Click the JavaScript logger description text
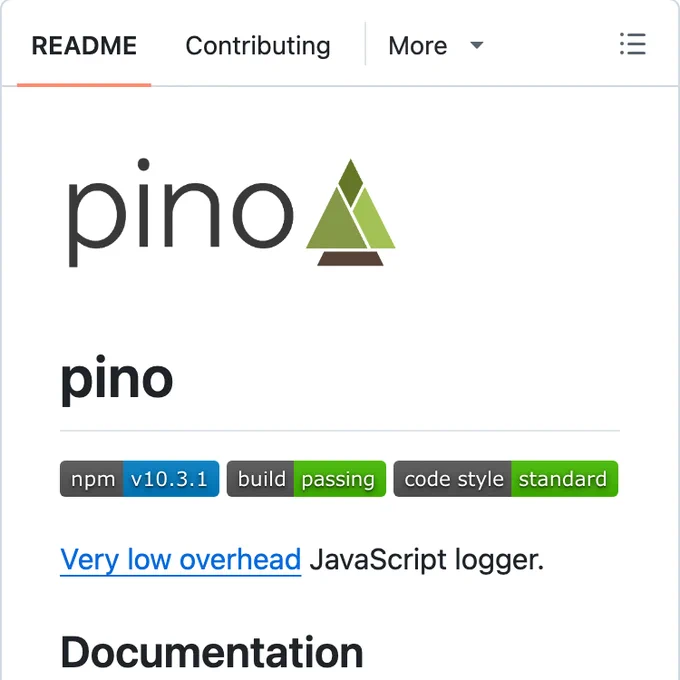The height and width of the screenshot is (680, 680). (427, 559)
